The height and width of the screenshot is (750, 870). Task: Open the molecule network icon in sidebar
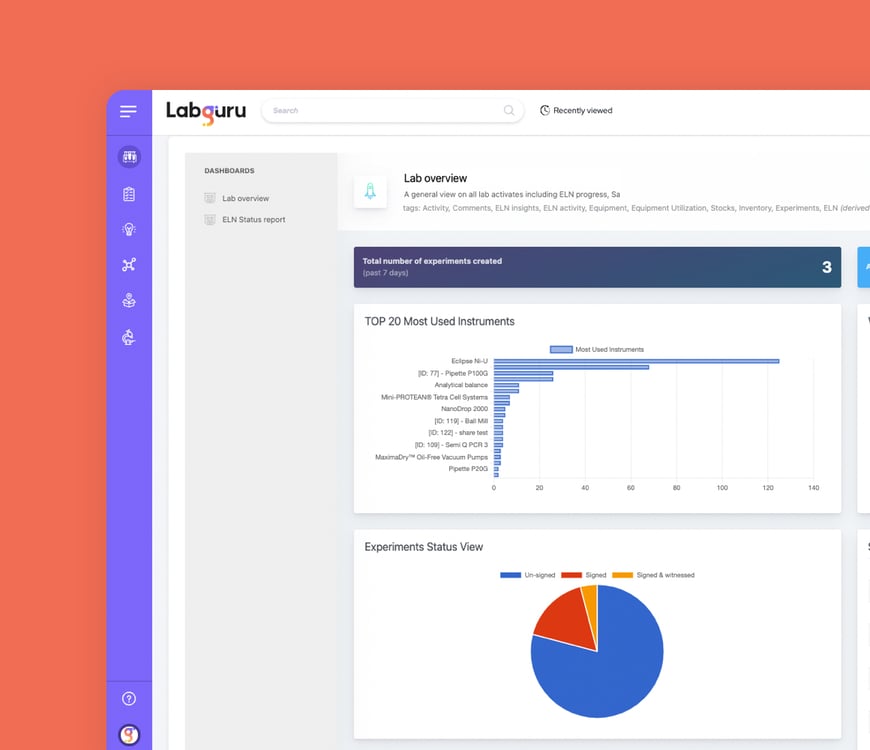[128, 264]
